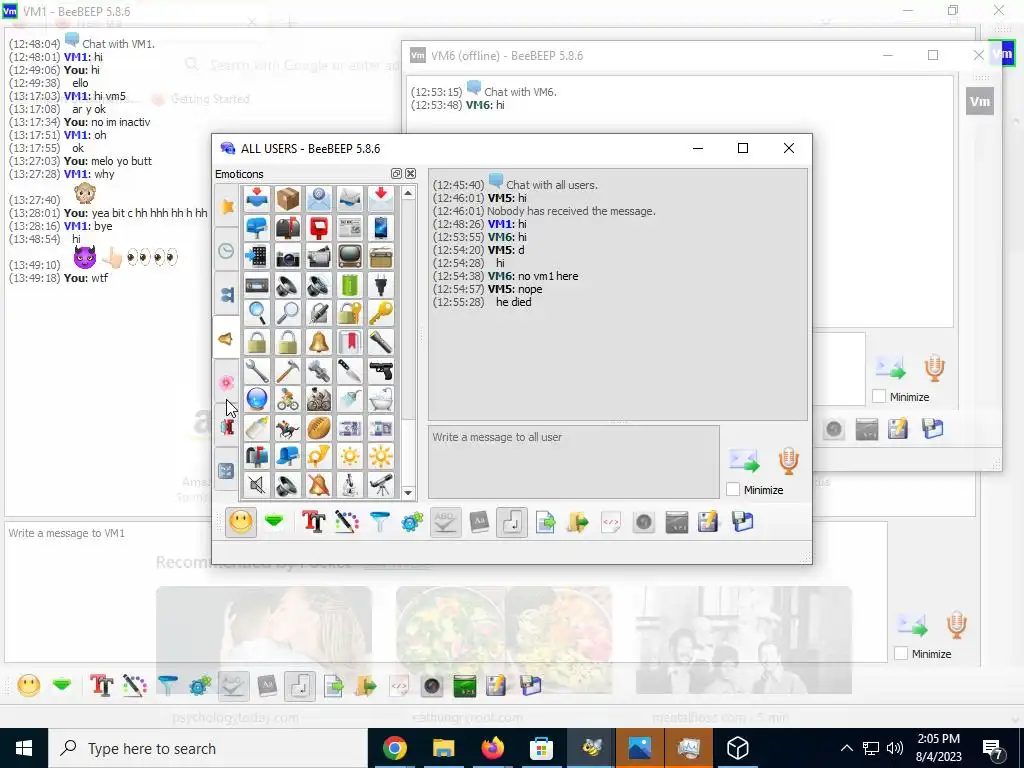This screenshot has height=768, width=1024.
Task: Toggle the dictionary book in ALL USERS toolbar
Action: point(479,522)
